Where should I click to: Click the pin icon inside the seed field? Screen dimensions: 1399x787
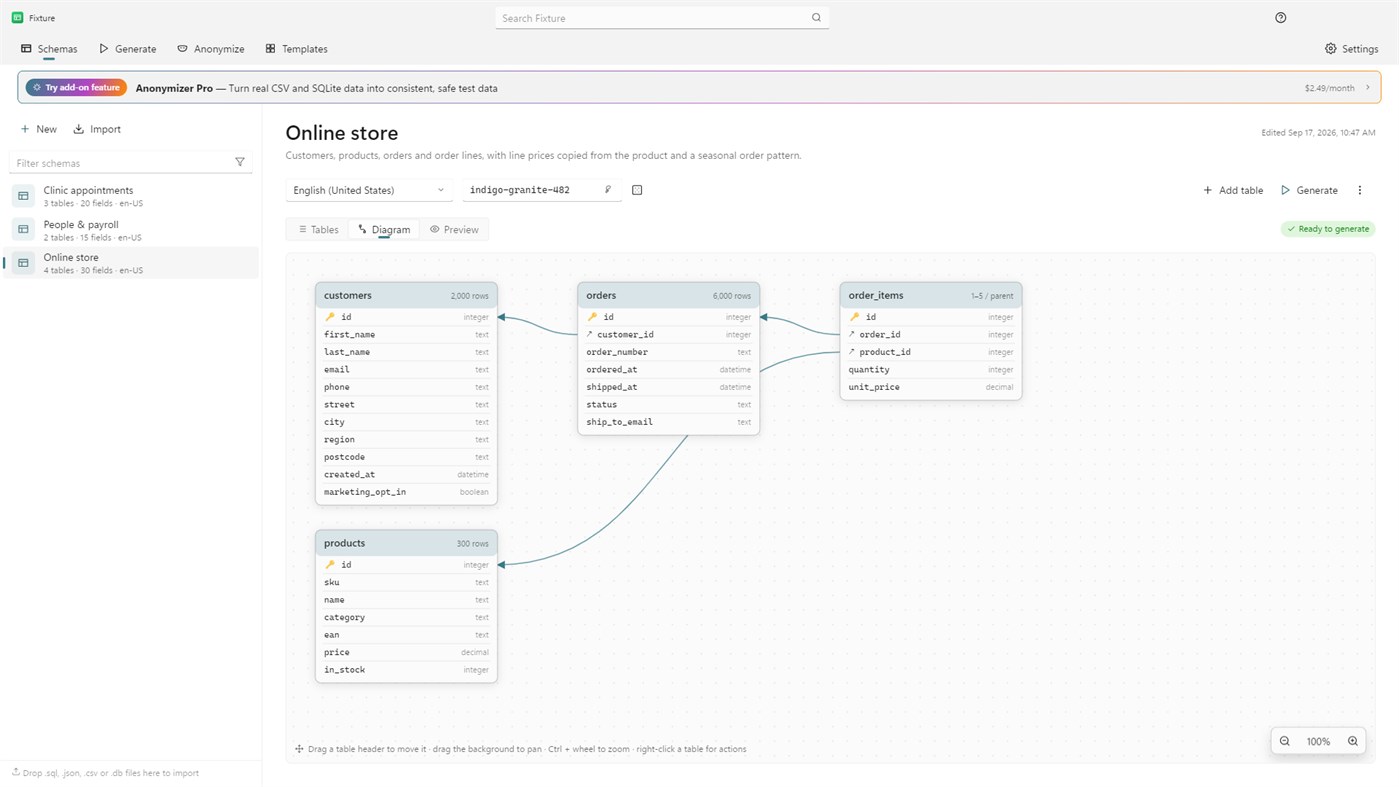click(x=608, y=190)
